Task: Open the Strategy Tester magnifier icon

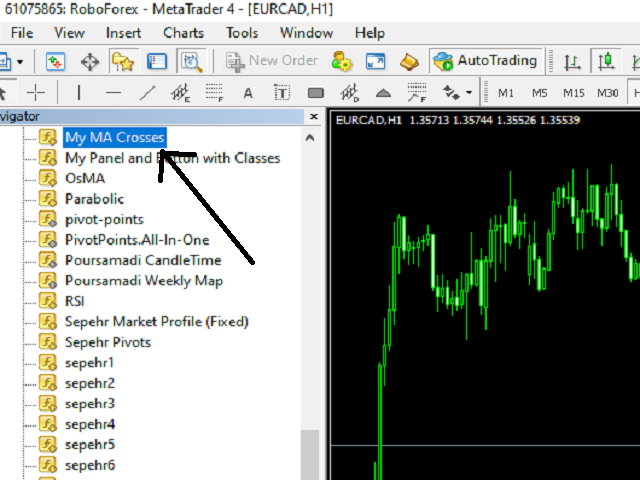Action: (191, 62)
